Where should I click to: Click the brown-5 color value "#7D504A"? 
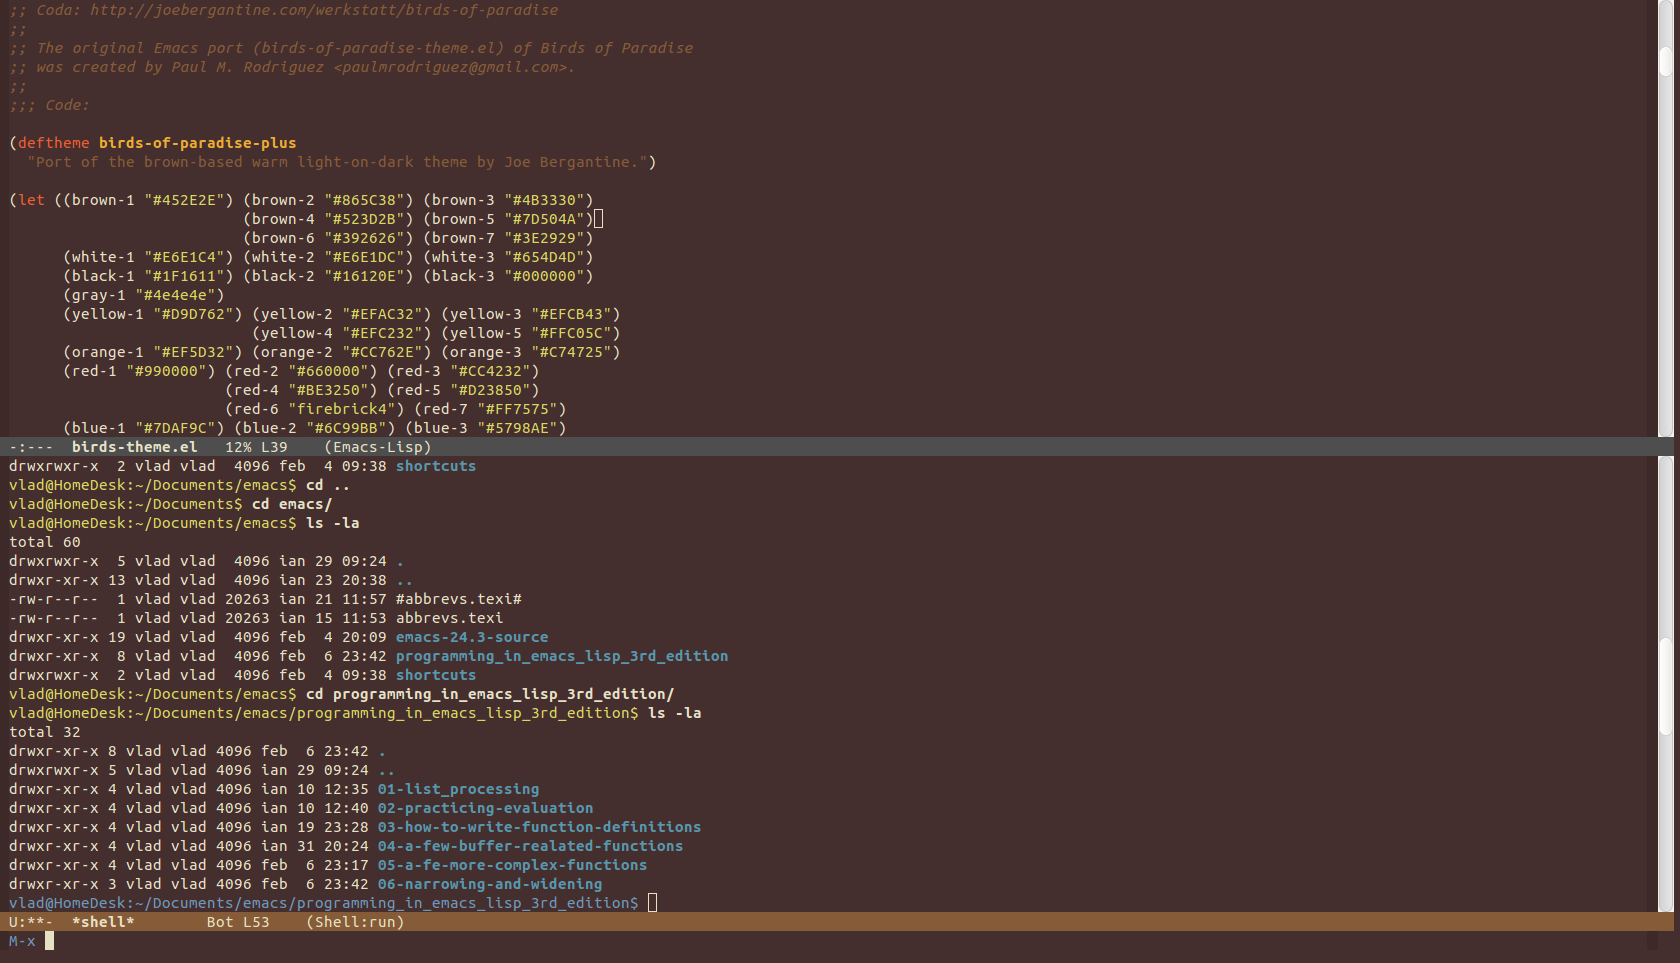tap(549, 219)
